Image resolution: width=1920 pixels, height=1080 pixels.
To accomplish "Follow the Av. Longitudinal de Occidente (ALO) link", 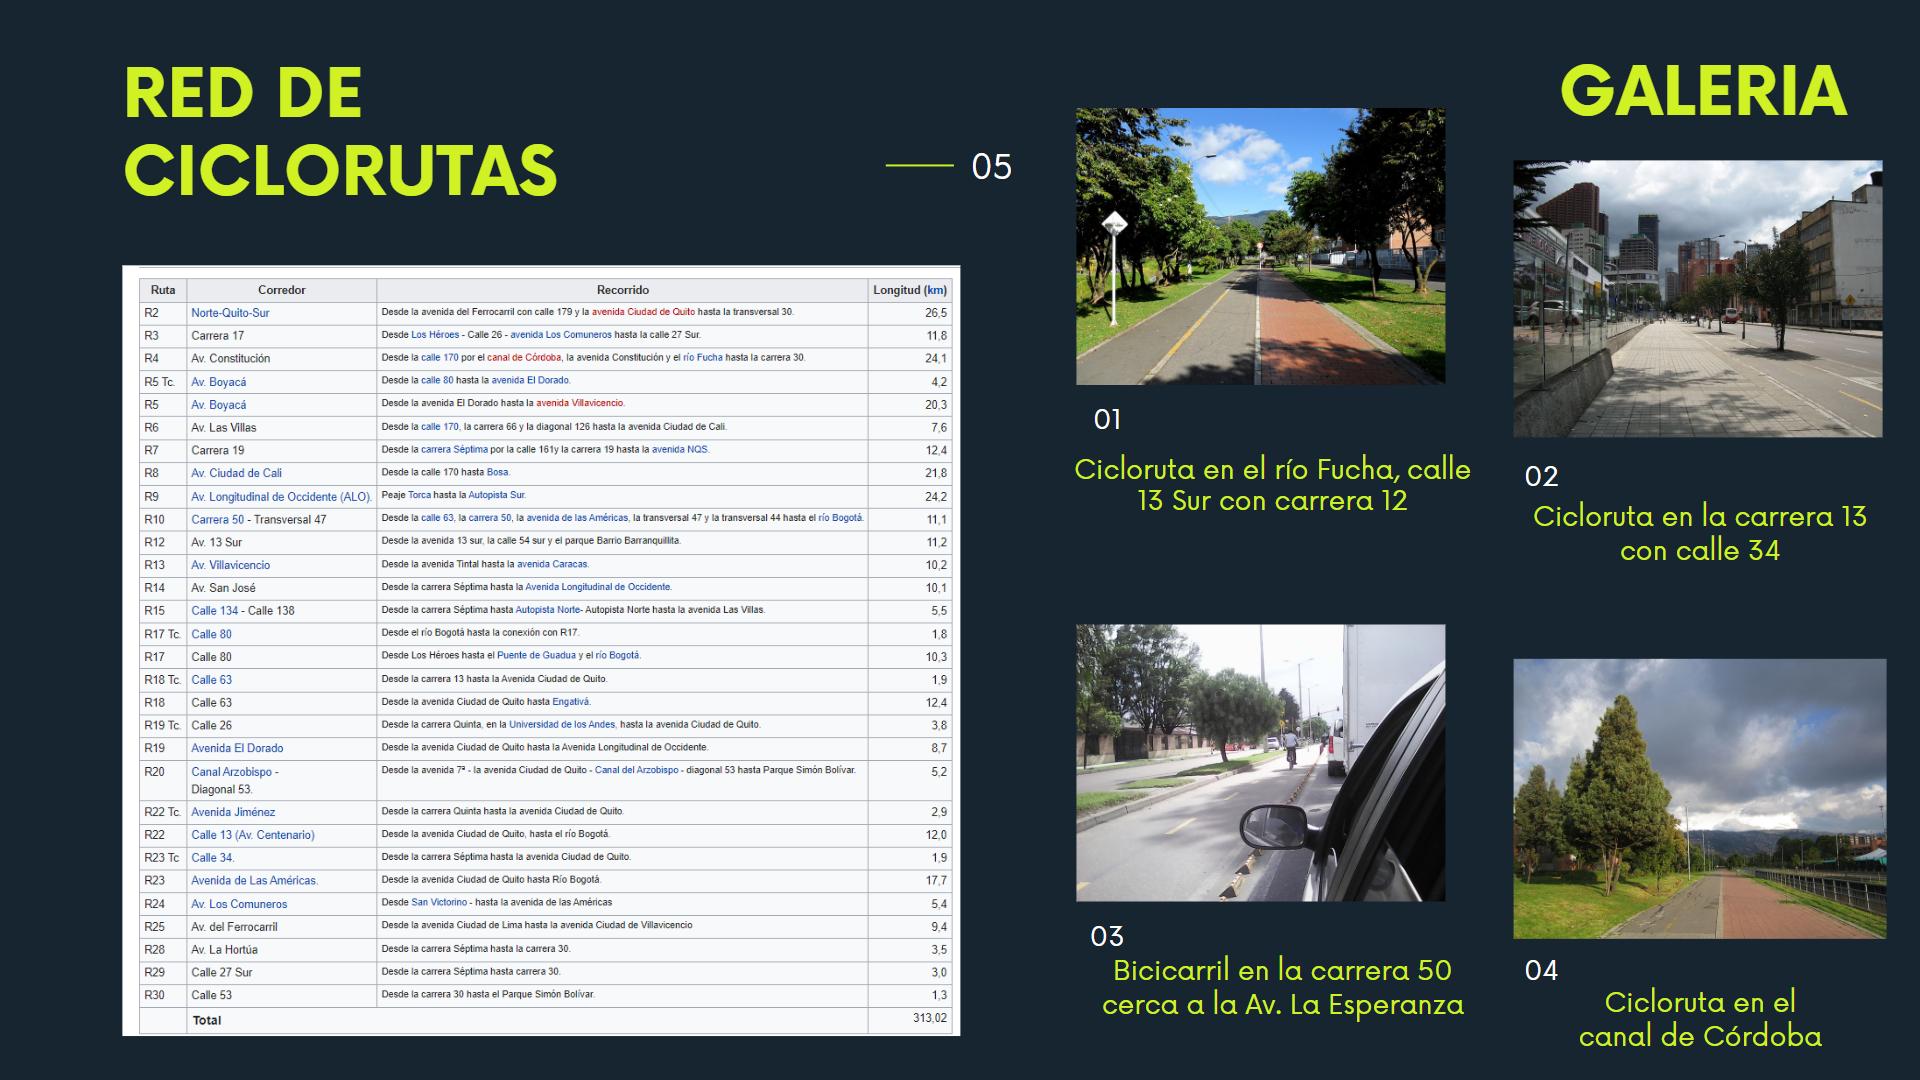I will (x=281, y=497).
